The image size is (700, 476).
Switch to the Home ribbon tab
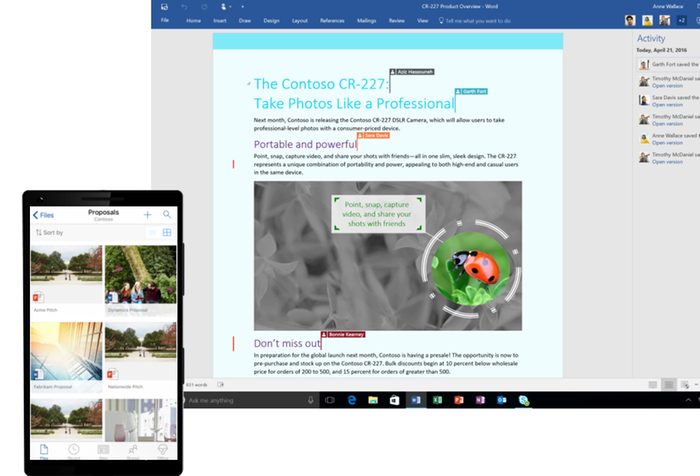click(x=193, y=21)
